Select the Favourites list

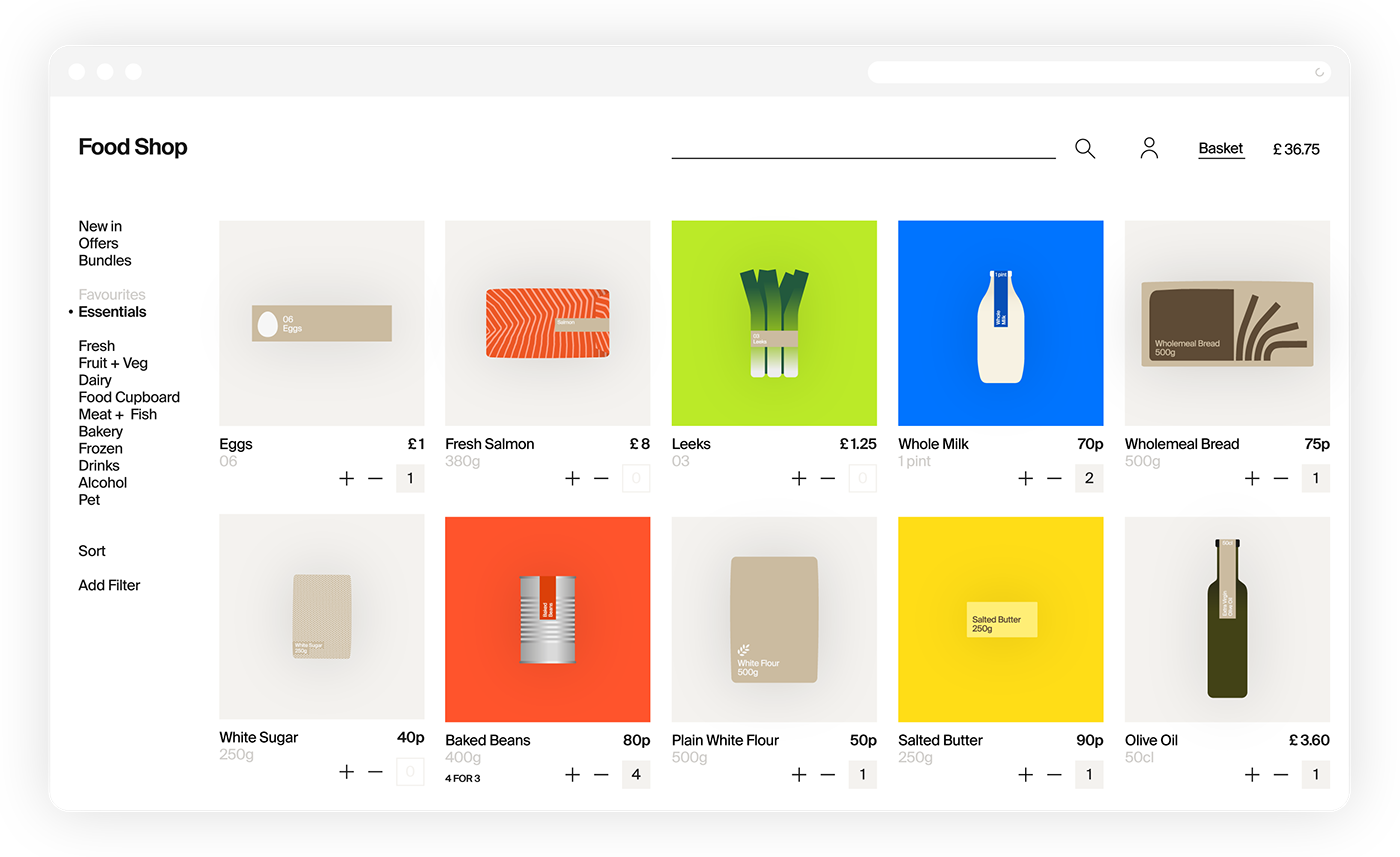click(112, 295)
